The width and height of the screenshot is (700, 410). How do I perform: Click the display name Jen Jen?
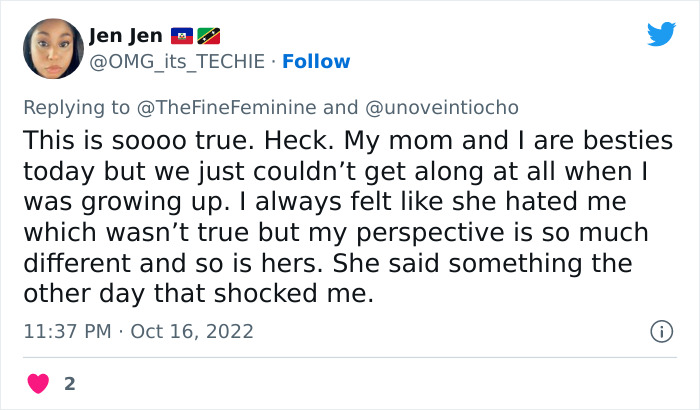[x=125, y=37]
